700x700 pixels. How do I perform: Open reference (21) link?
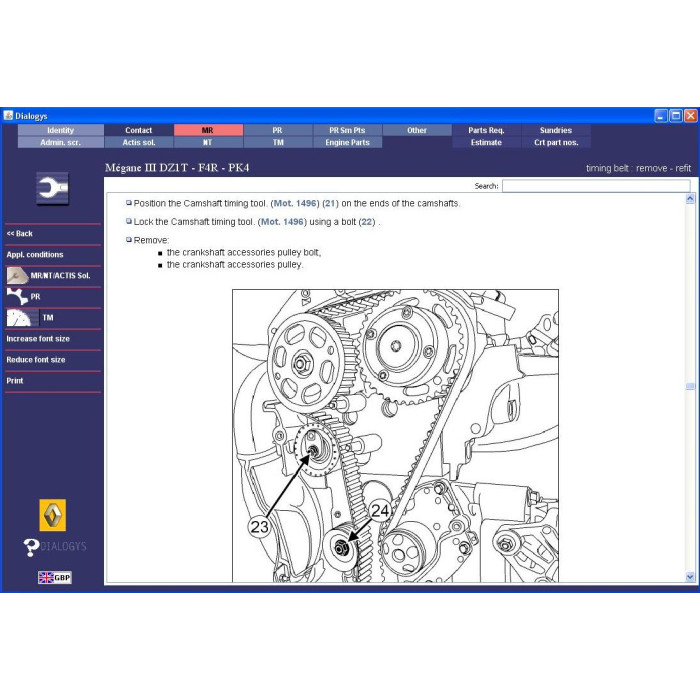coord(330,203)
